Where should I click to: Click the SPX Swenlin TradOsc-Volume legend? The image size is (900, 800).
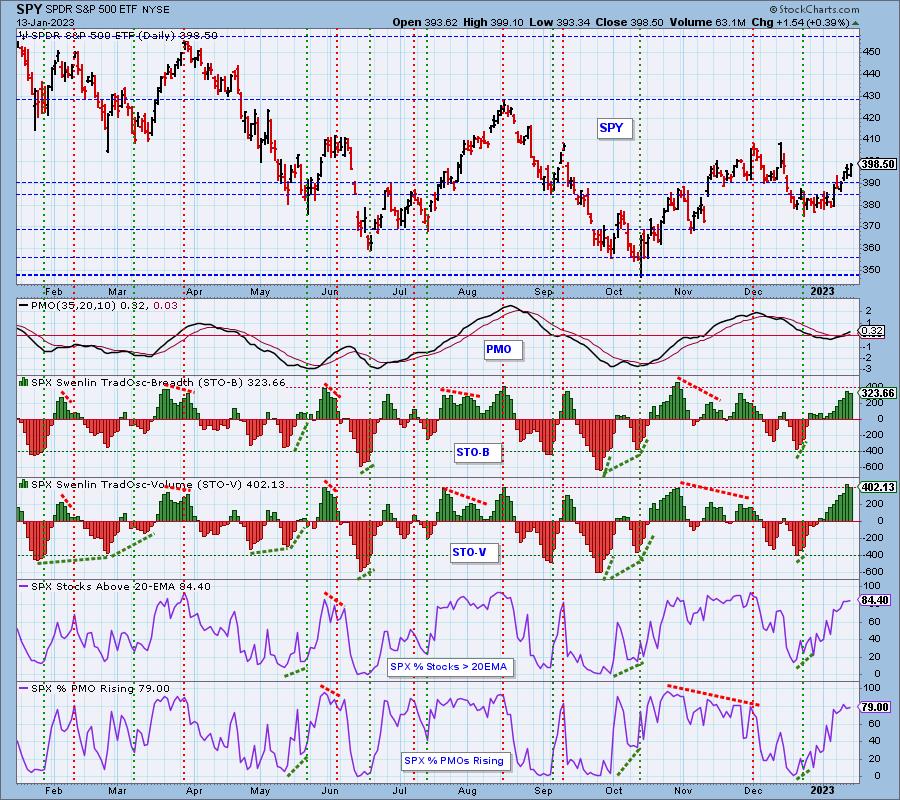pos(158,484)
